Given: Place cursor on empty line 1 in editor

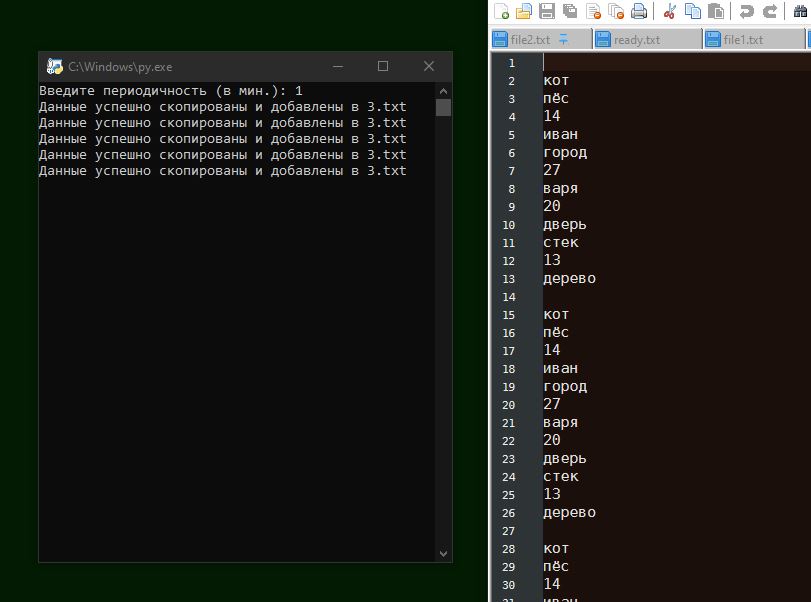Looking at the screenshot, I should coord(677,63).
